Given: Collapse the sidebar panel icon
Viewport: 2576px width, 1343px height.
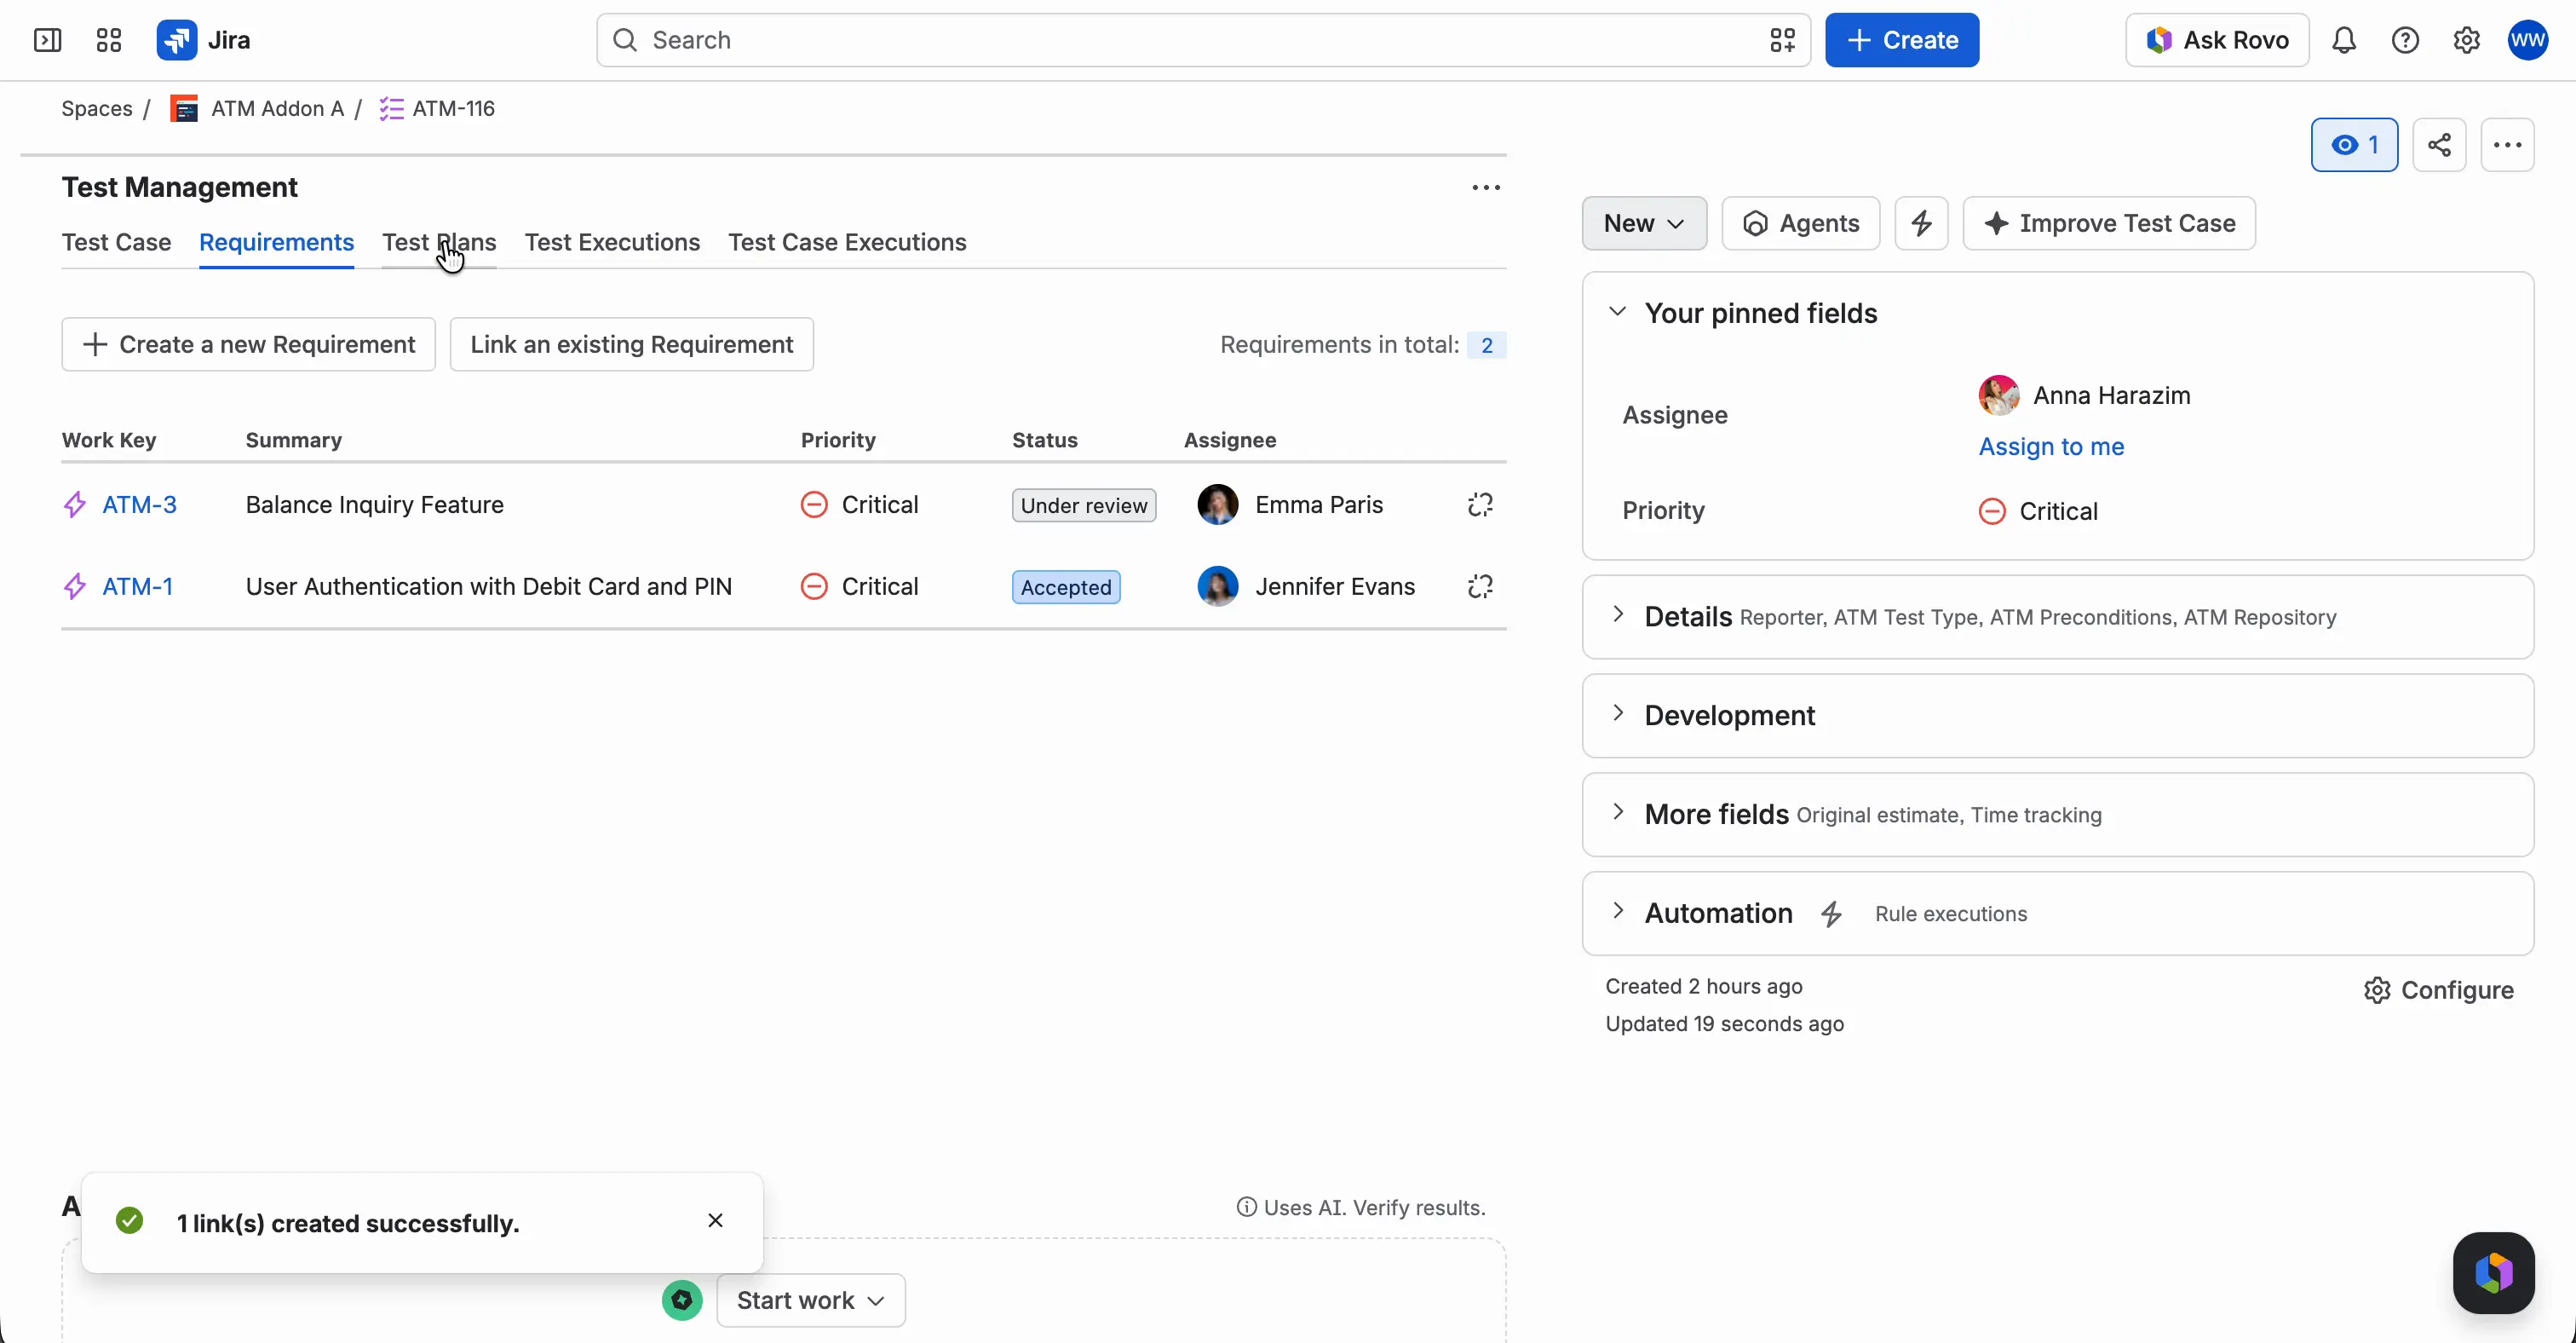Looking at the screenshot, I should [x=48, y=40].
